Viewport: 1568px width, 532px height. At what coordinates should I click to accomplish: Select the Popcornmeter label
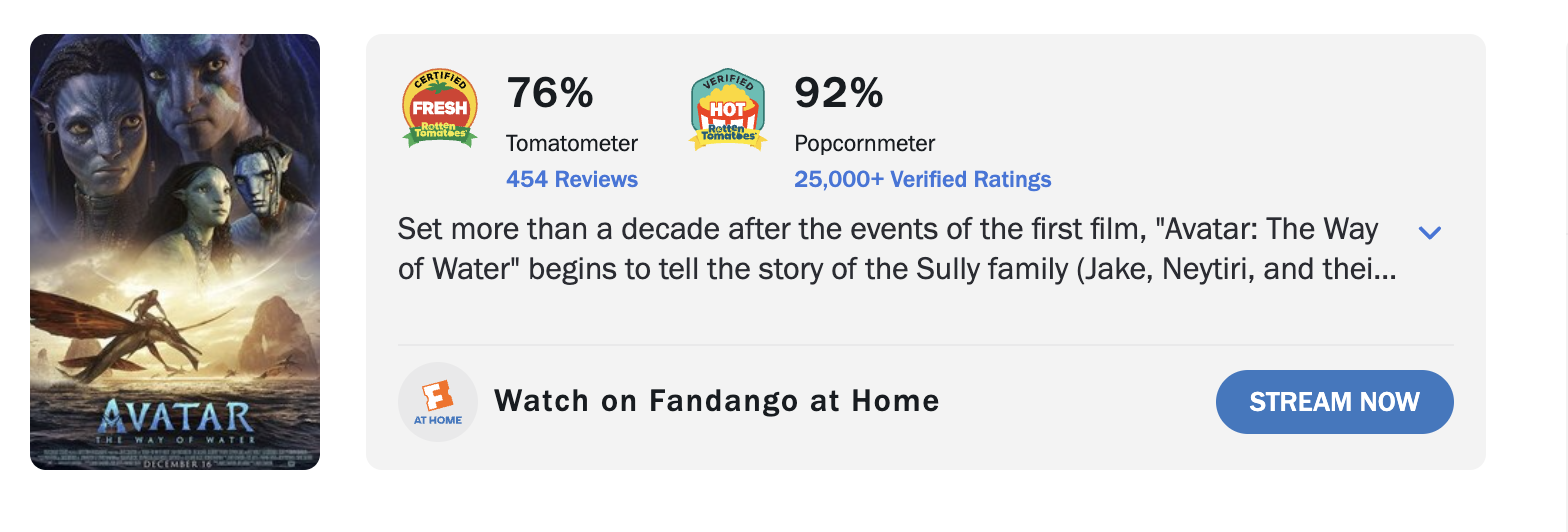click(x=865, y=144)
